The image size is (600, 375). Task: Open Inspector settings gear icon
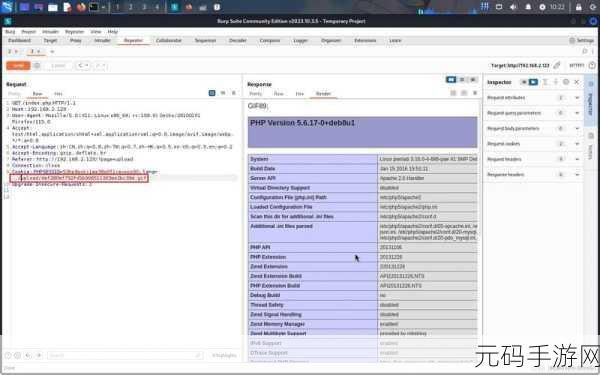click(566, 82)
